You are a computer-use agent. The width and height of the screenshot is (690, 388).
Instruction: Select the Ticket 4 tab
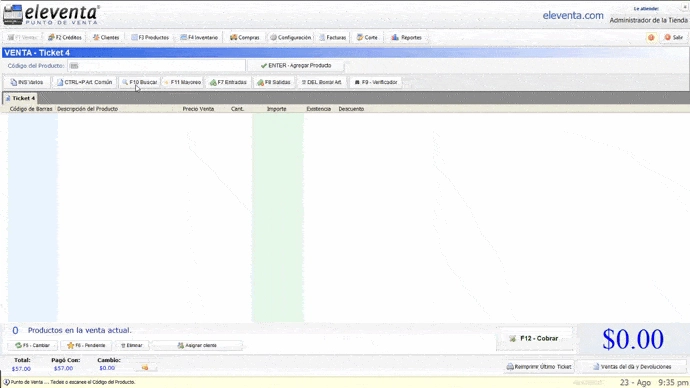click(20, 98)
